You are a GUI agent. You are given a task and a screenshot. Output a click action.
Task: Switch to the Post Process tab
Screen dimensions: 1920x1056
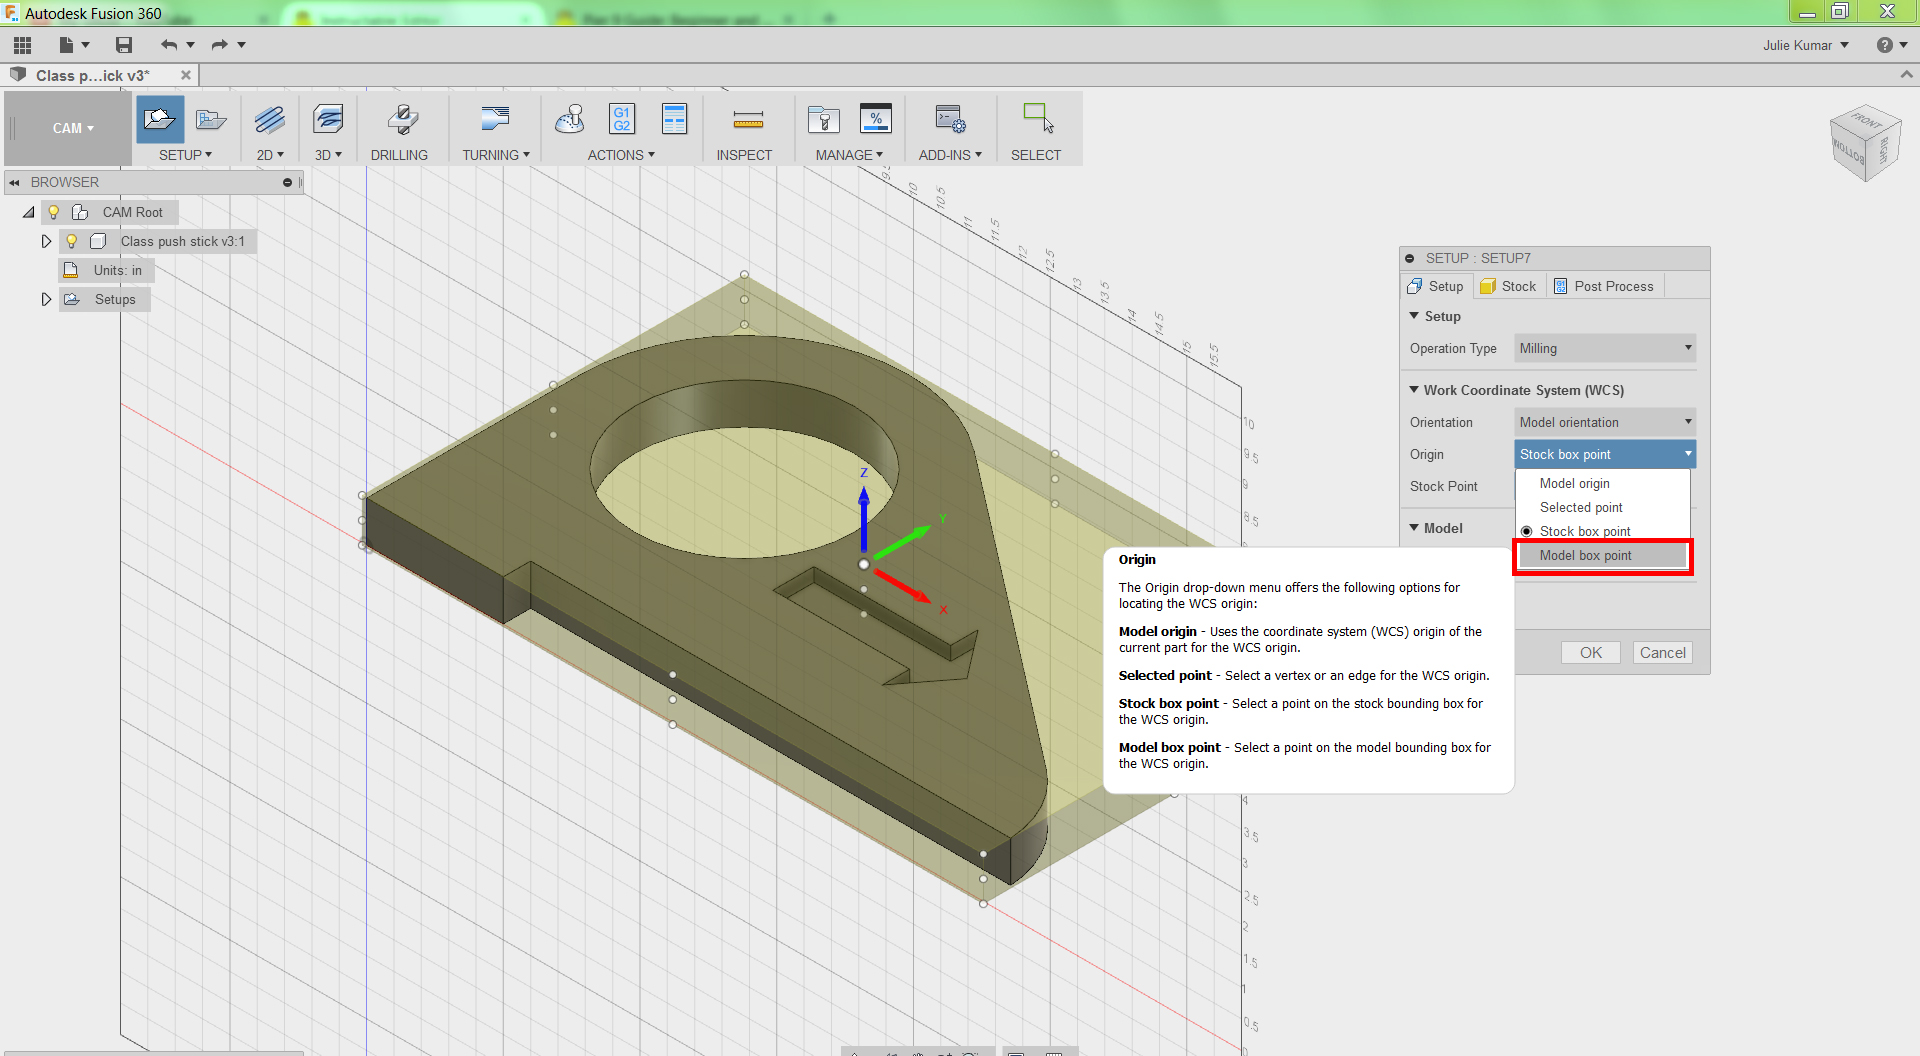pos(1603,286)
